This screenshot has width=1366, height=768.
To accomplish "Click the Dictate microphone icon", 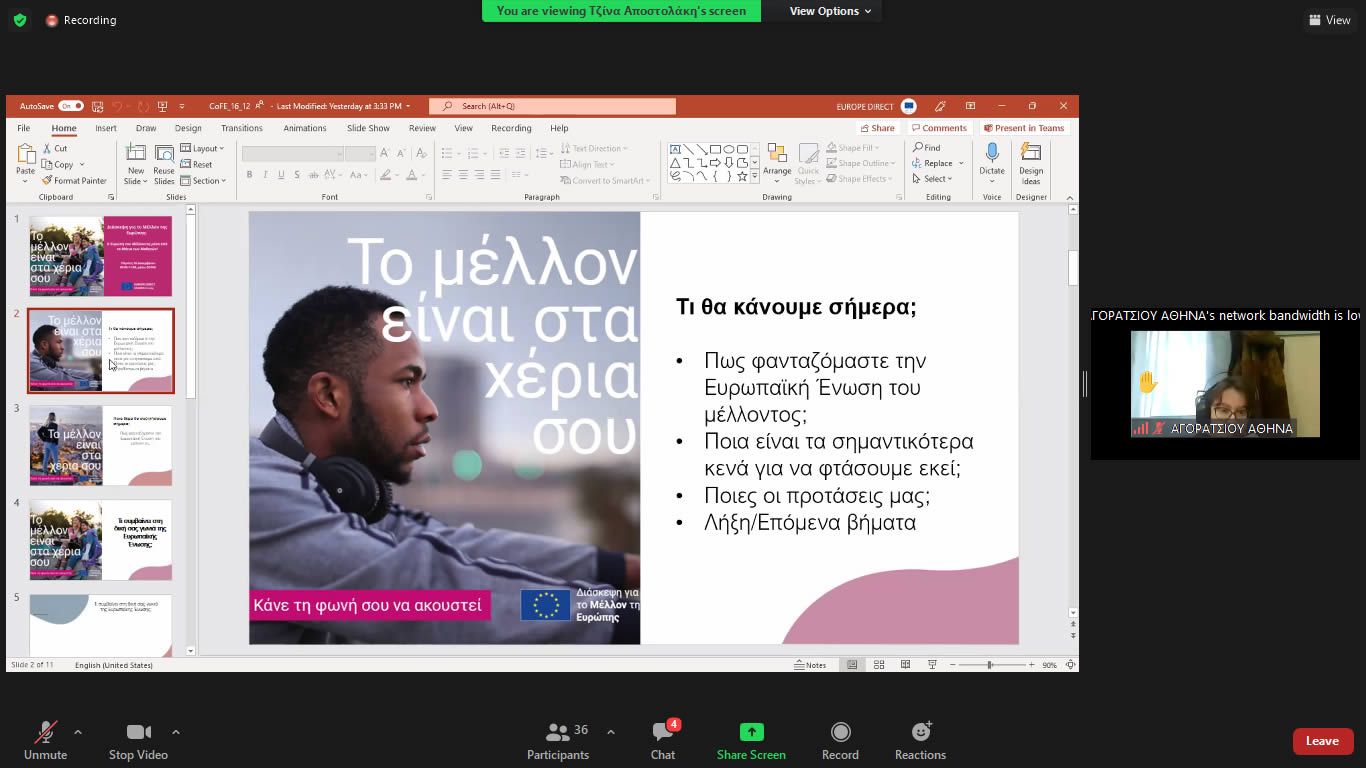I will click(992, 154).
